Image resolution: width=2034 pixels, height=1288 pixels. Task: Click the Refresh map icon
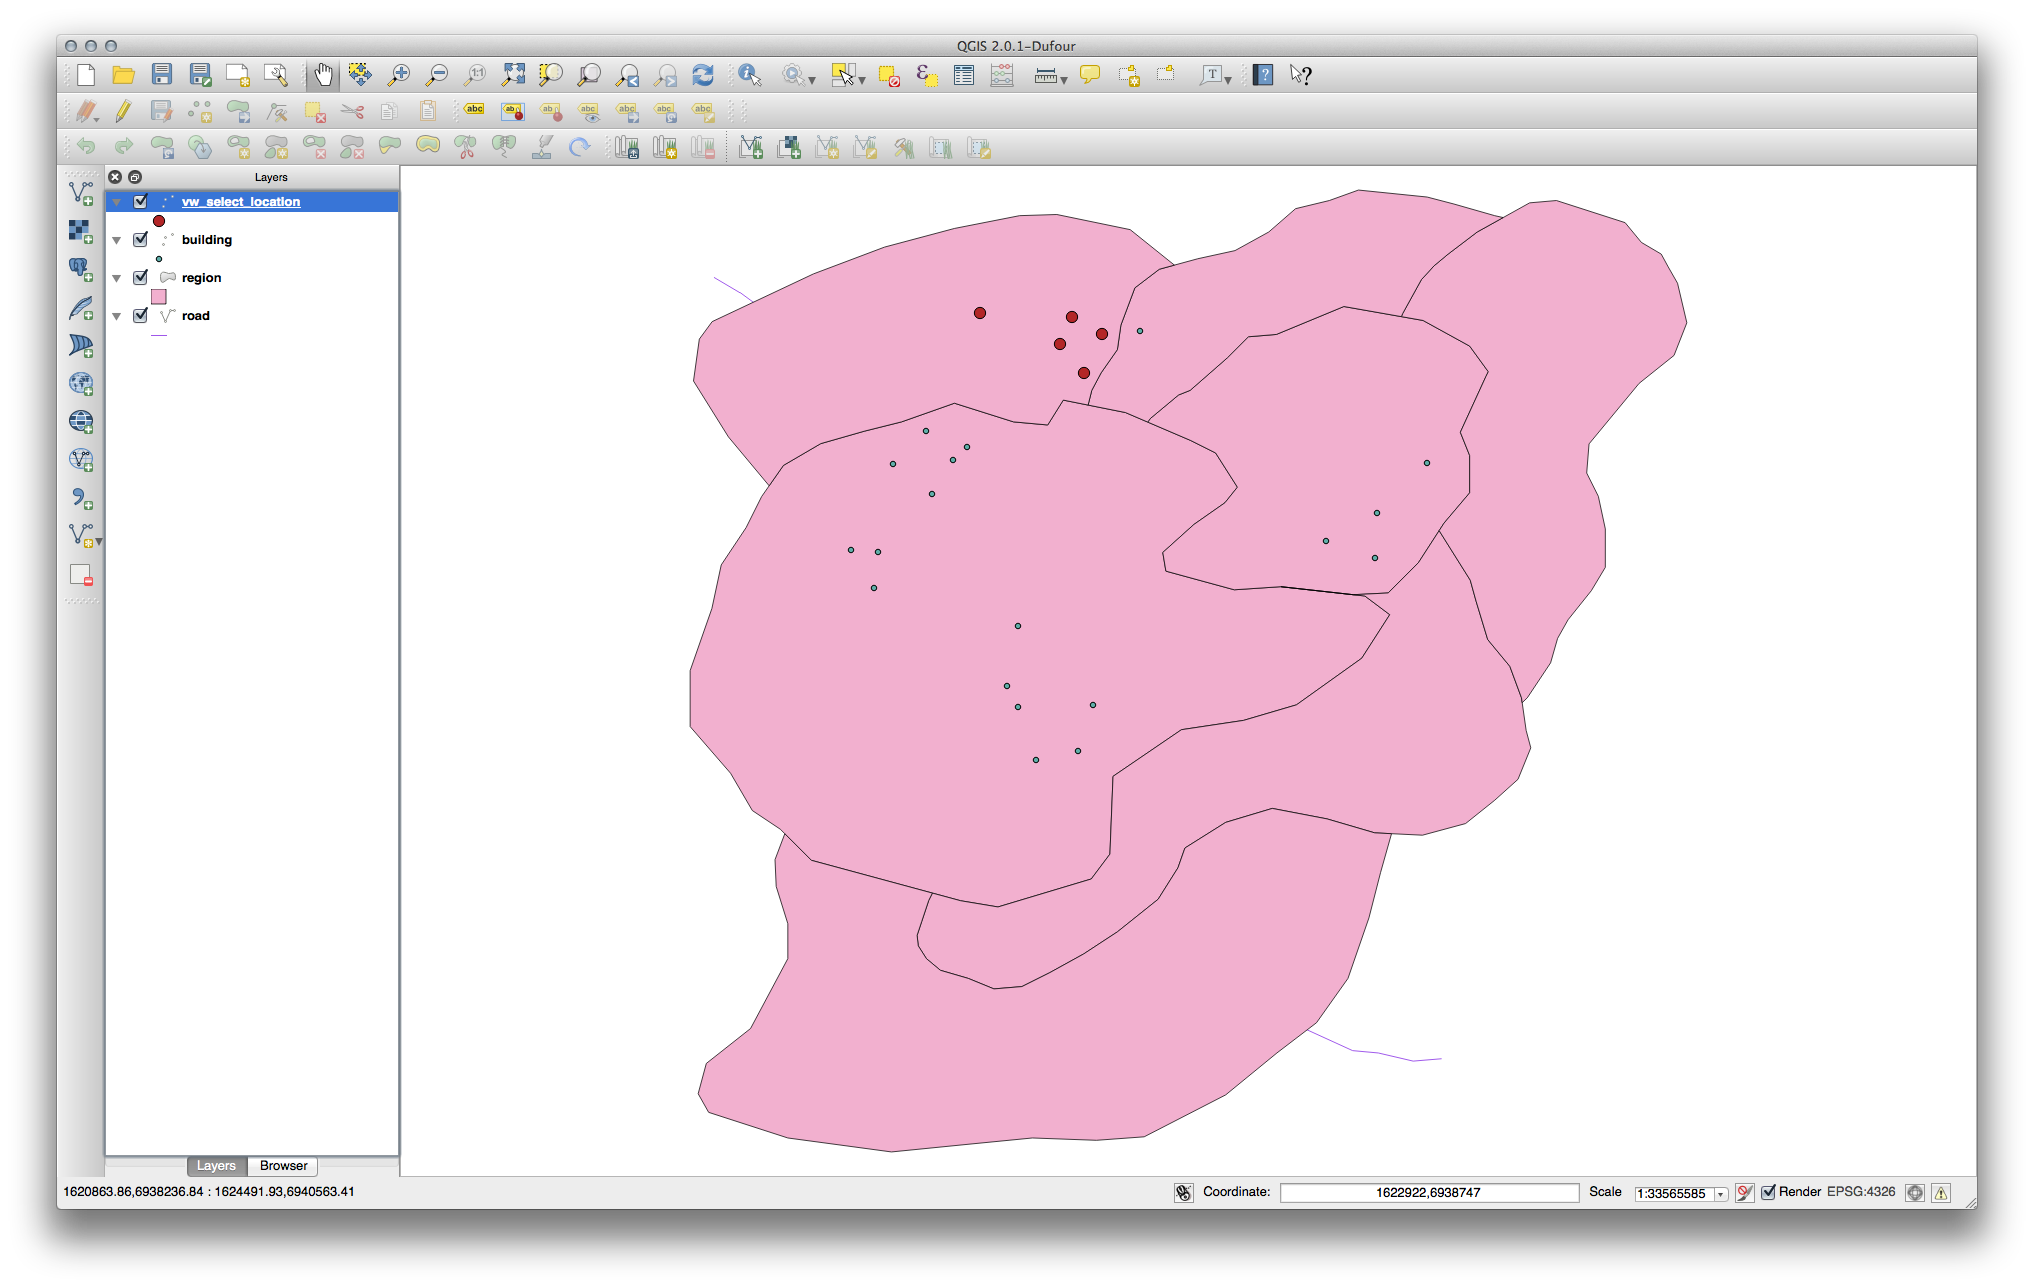703,75
